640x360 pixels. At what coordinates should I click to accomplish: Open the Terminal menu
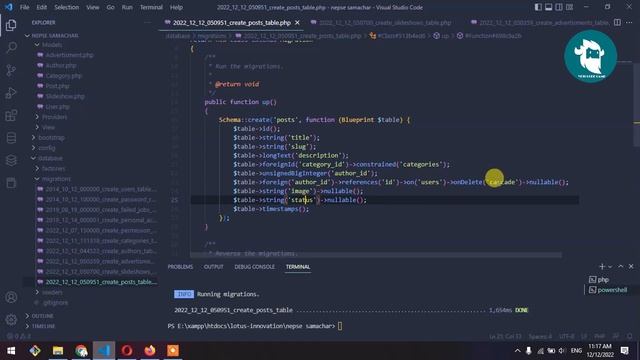(x=151, y=7)
